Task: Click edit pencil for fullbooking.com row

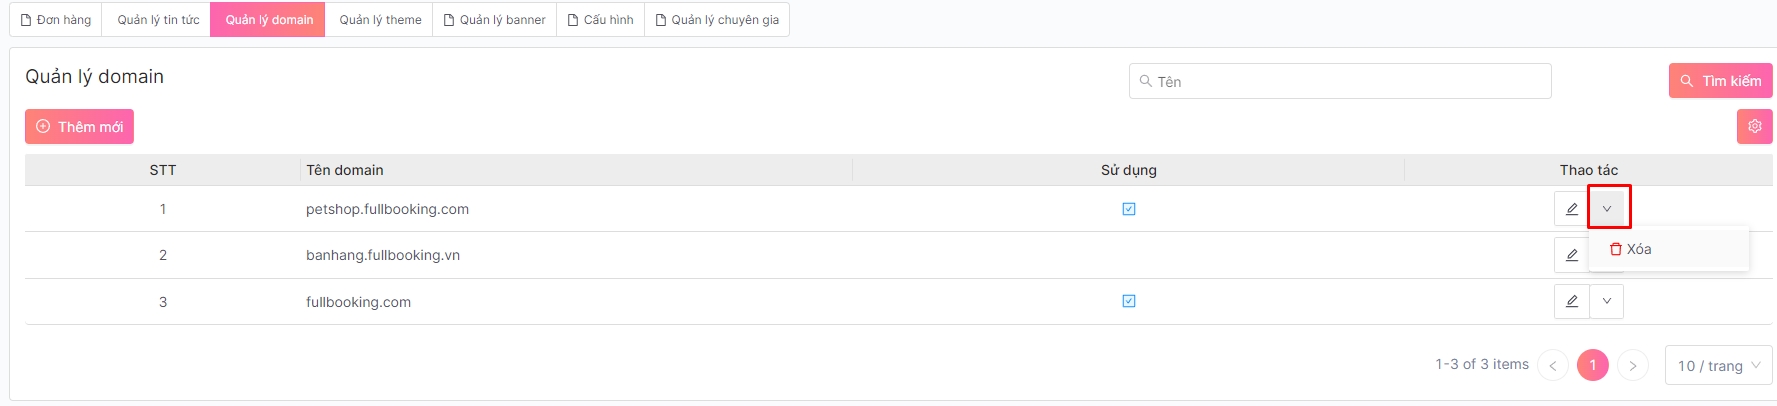Action: 1571,301
